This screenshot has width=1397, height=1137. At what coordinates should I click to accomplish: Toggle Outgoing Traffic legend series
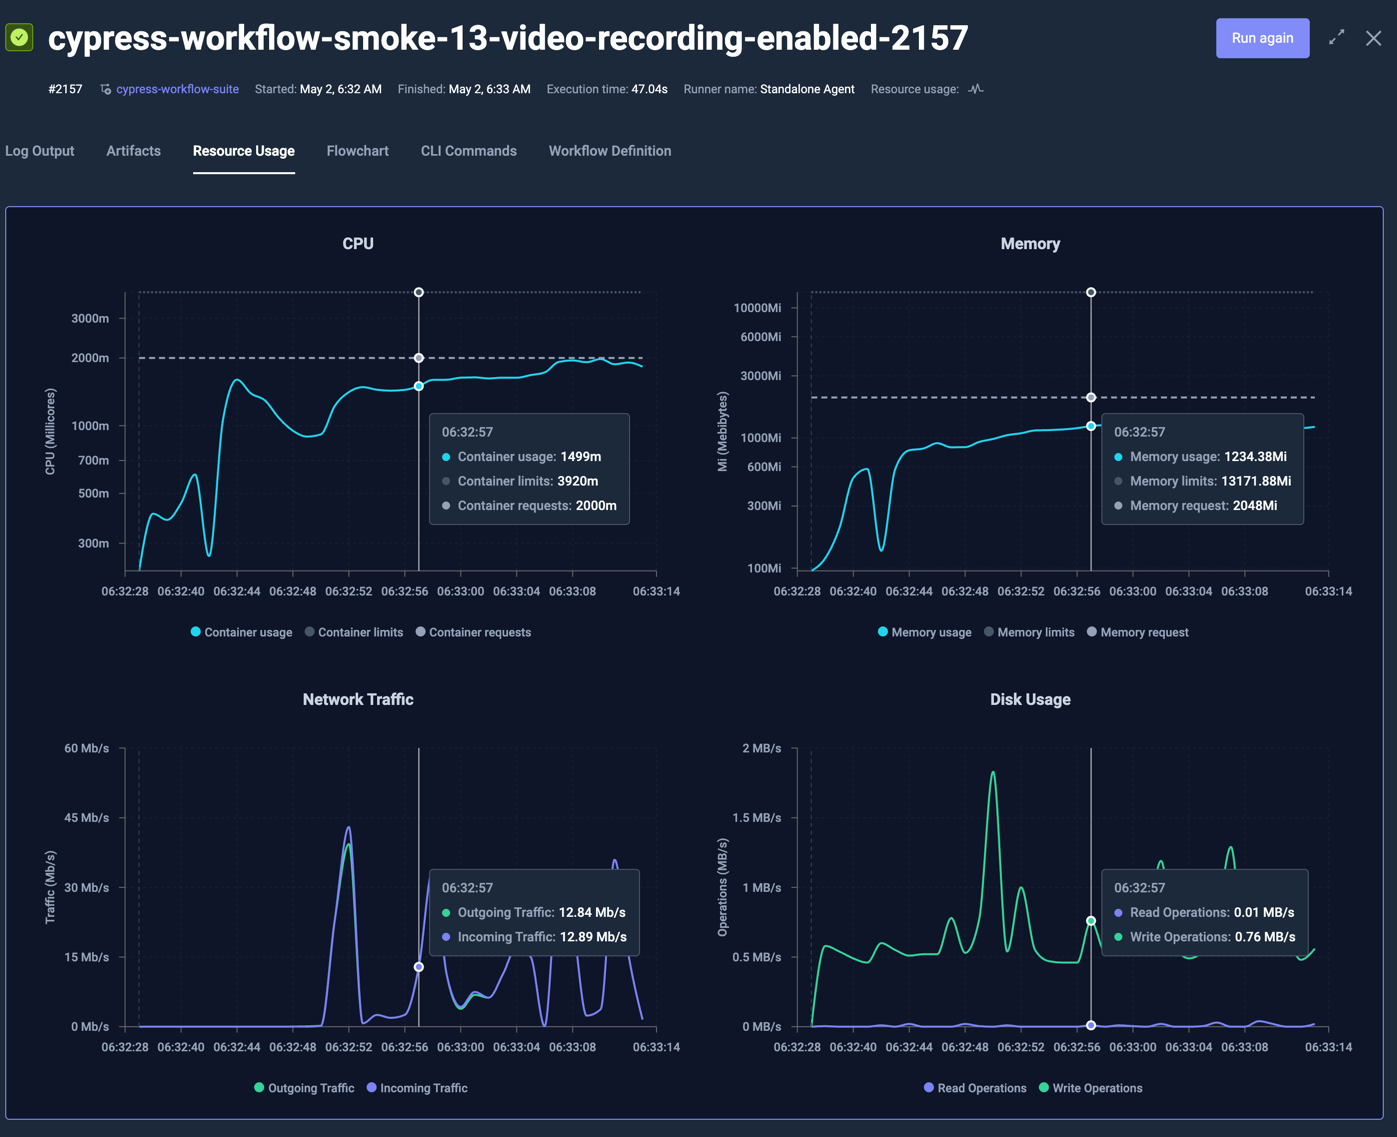pos(304,1088)
